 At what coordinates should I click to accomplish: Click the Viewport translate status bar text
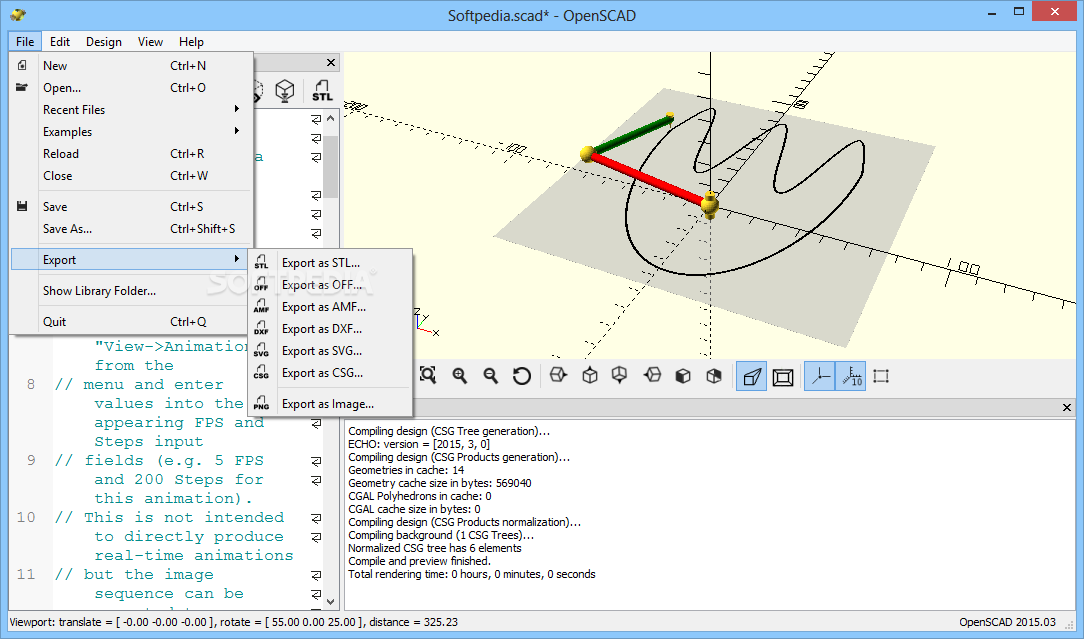coord(233,622)
